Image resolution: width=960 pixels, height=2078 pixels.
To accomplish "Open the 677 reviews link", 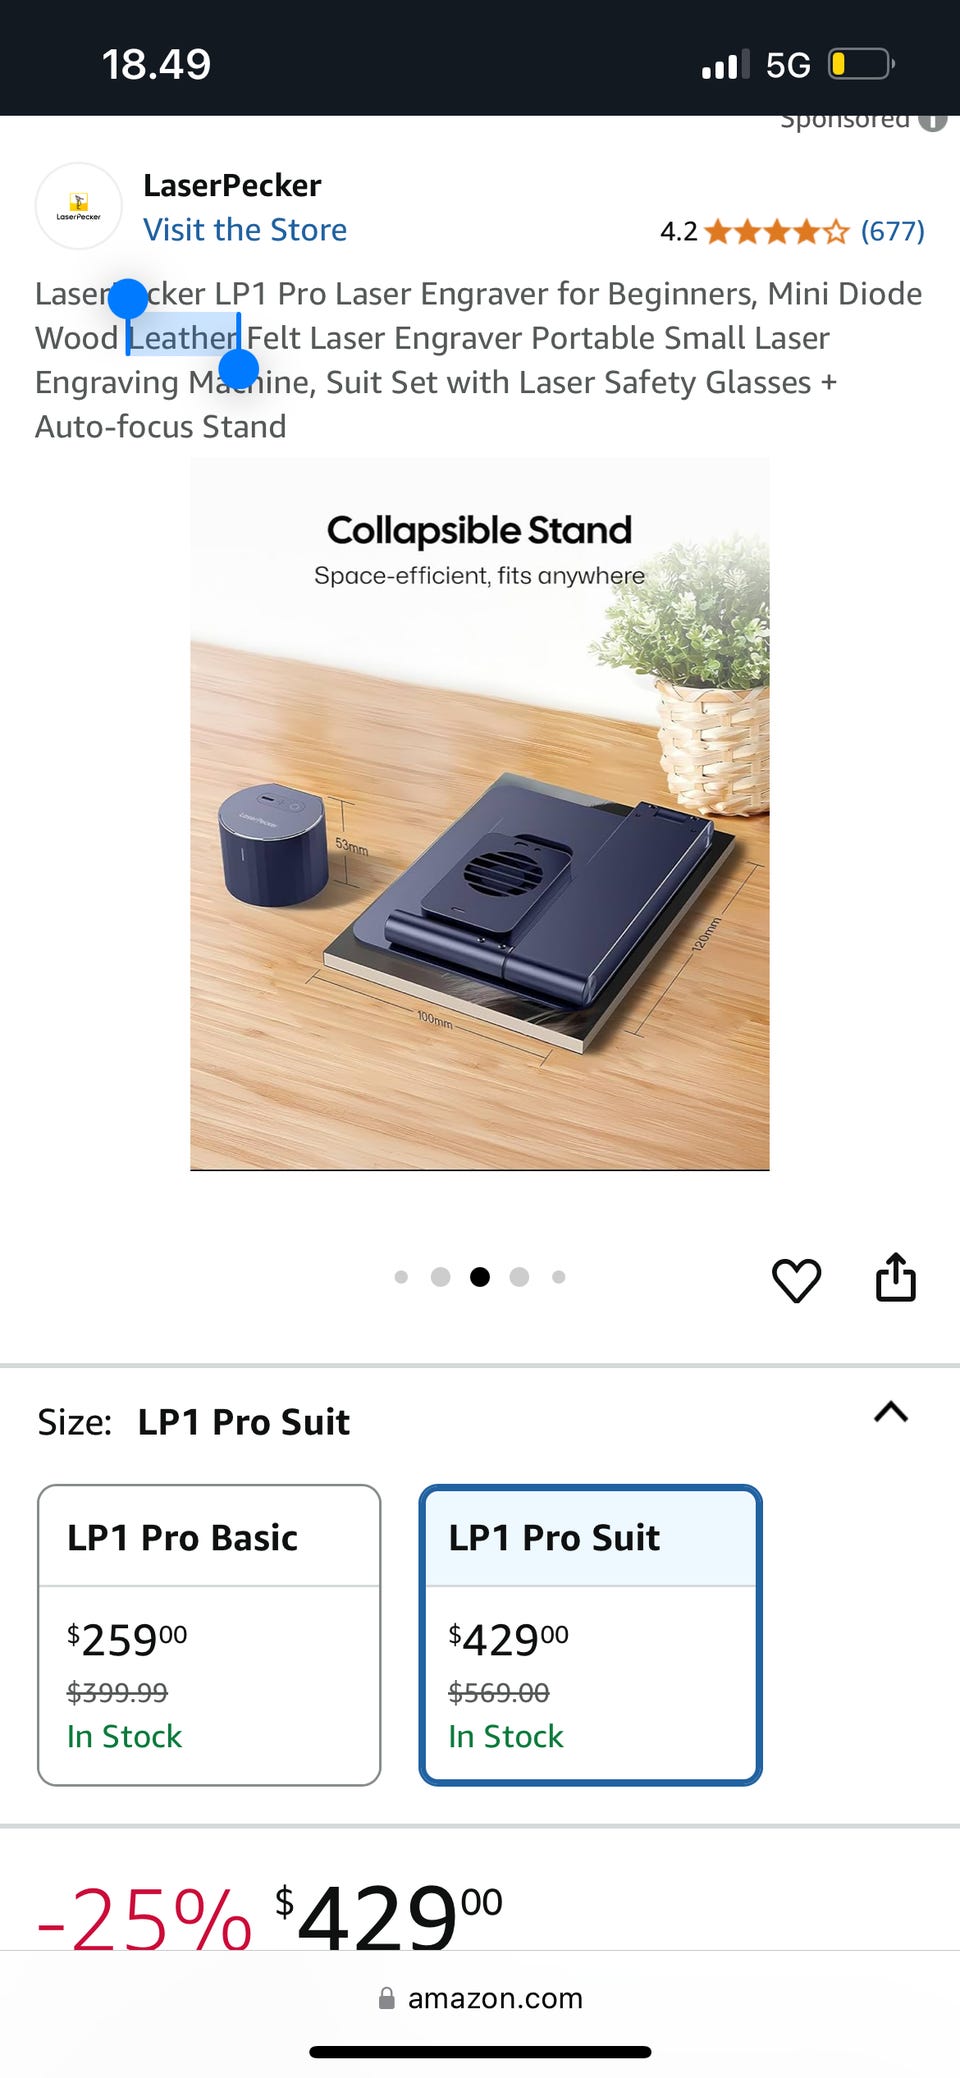I will click(893, 232).
